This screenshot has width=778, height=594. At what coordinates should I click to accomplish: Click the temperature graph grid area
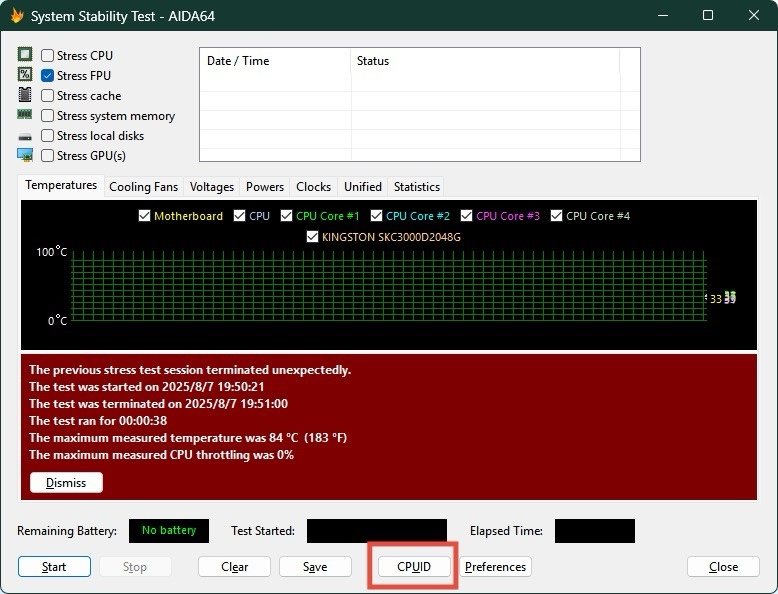pyautogui.click(x=389, y=286)
